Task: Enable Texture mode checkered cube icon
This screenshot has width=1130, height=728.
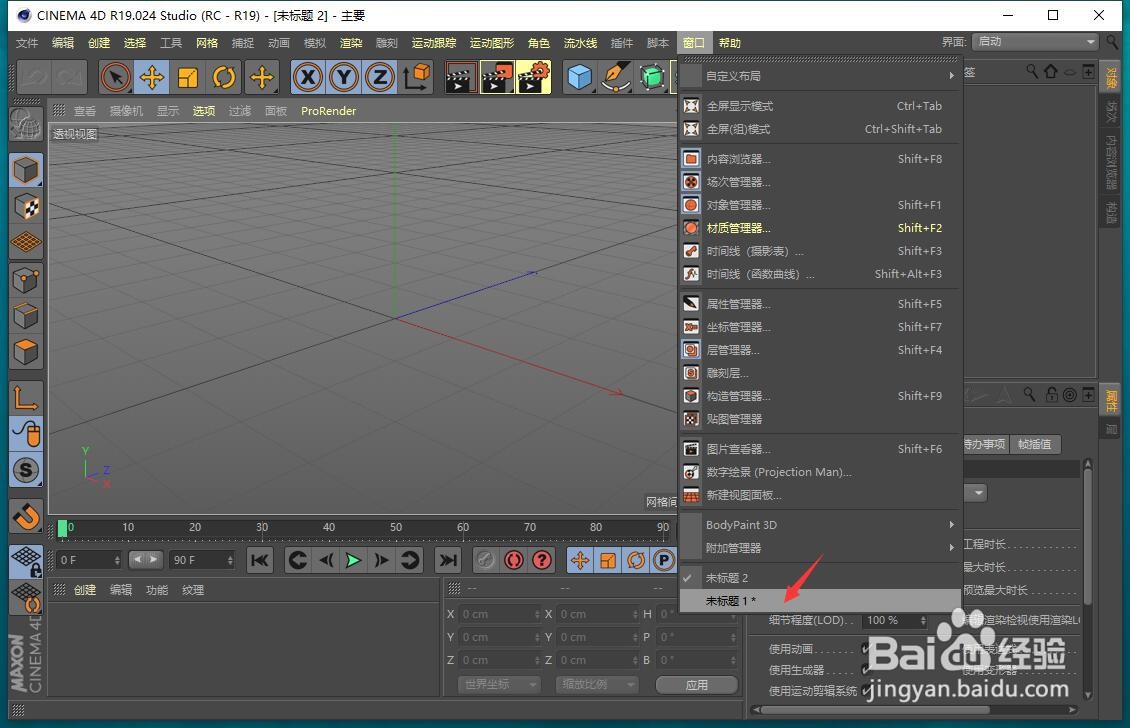Action: pyautogui.click(x=26, y=207)
